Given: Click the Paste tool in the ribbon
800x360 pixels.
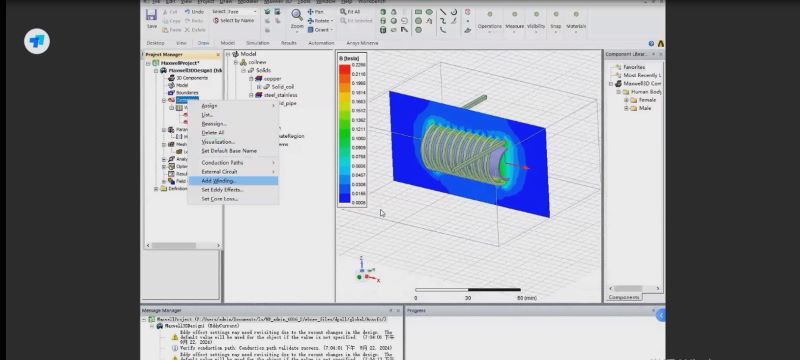Looking at the screenshot, I should [x=171, y=30].
